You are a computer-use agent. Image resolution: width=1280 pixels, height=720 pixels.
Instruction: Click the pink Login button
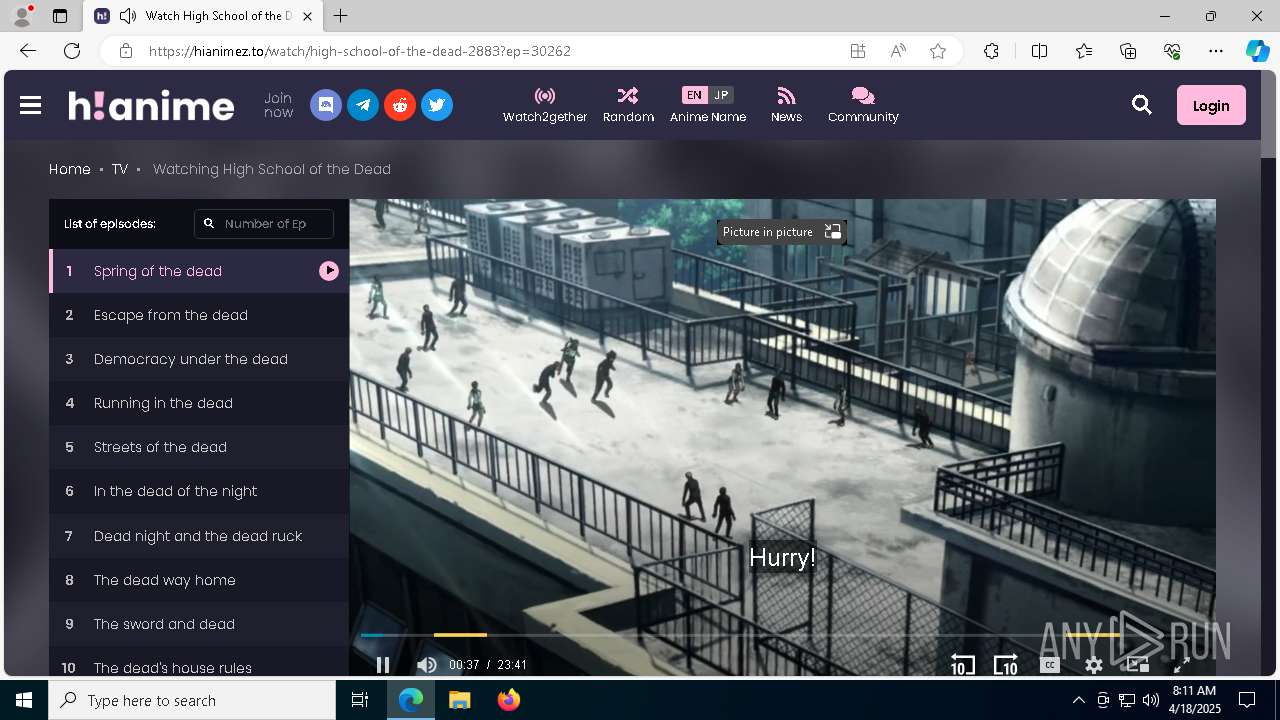point(1211,105)
